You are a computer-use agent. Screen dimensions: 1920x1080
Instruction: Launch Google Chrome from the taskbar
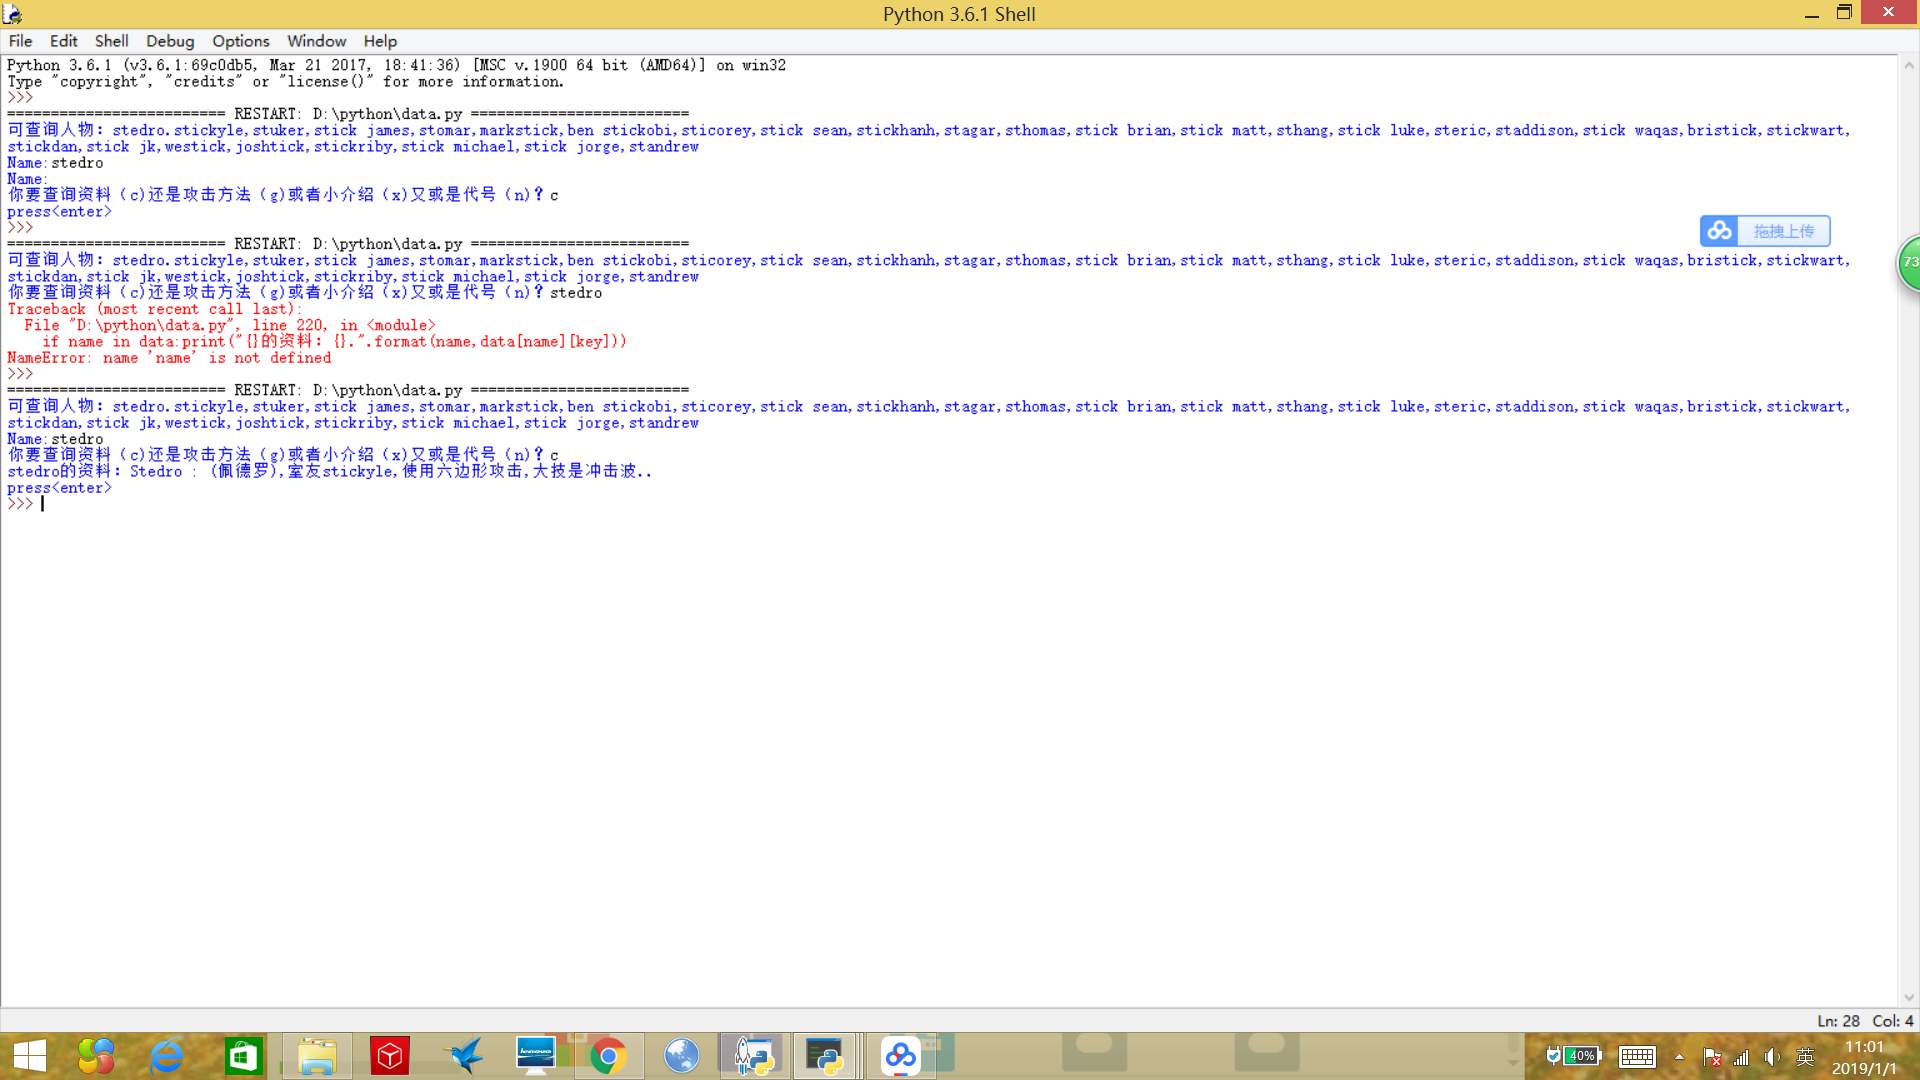click(x=608, y=1056)
